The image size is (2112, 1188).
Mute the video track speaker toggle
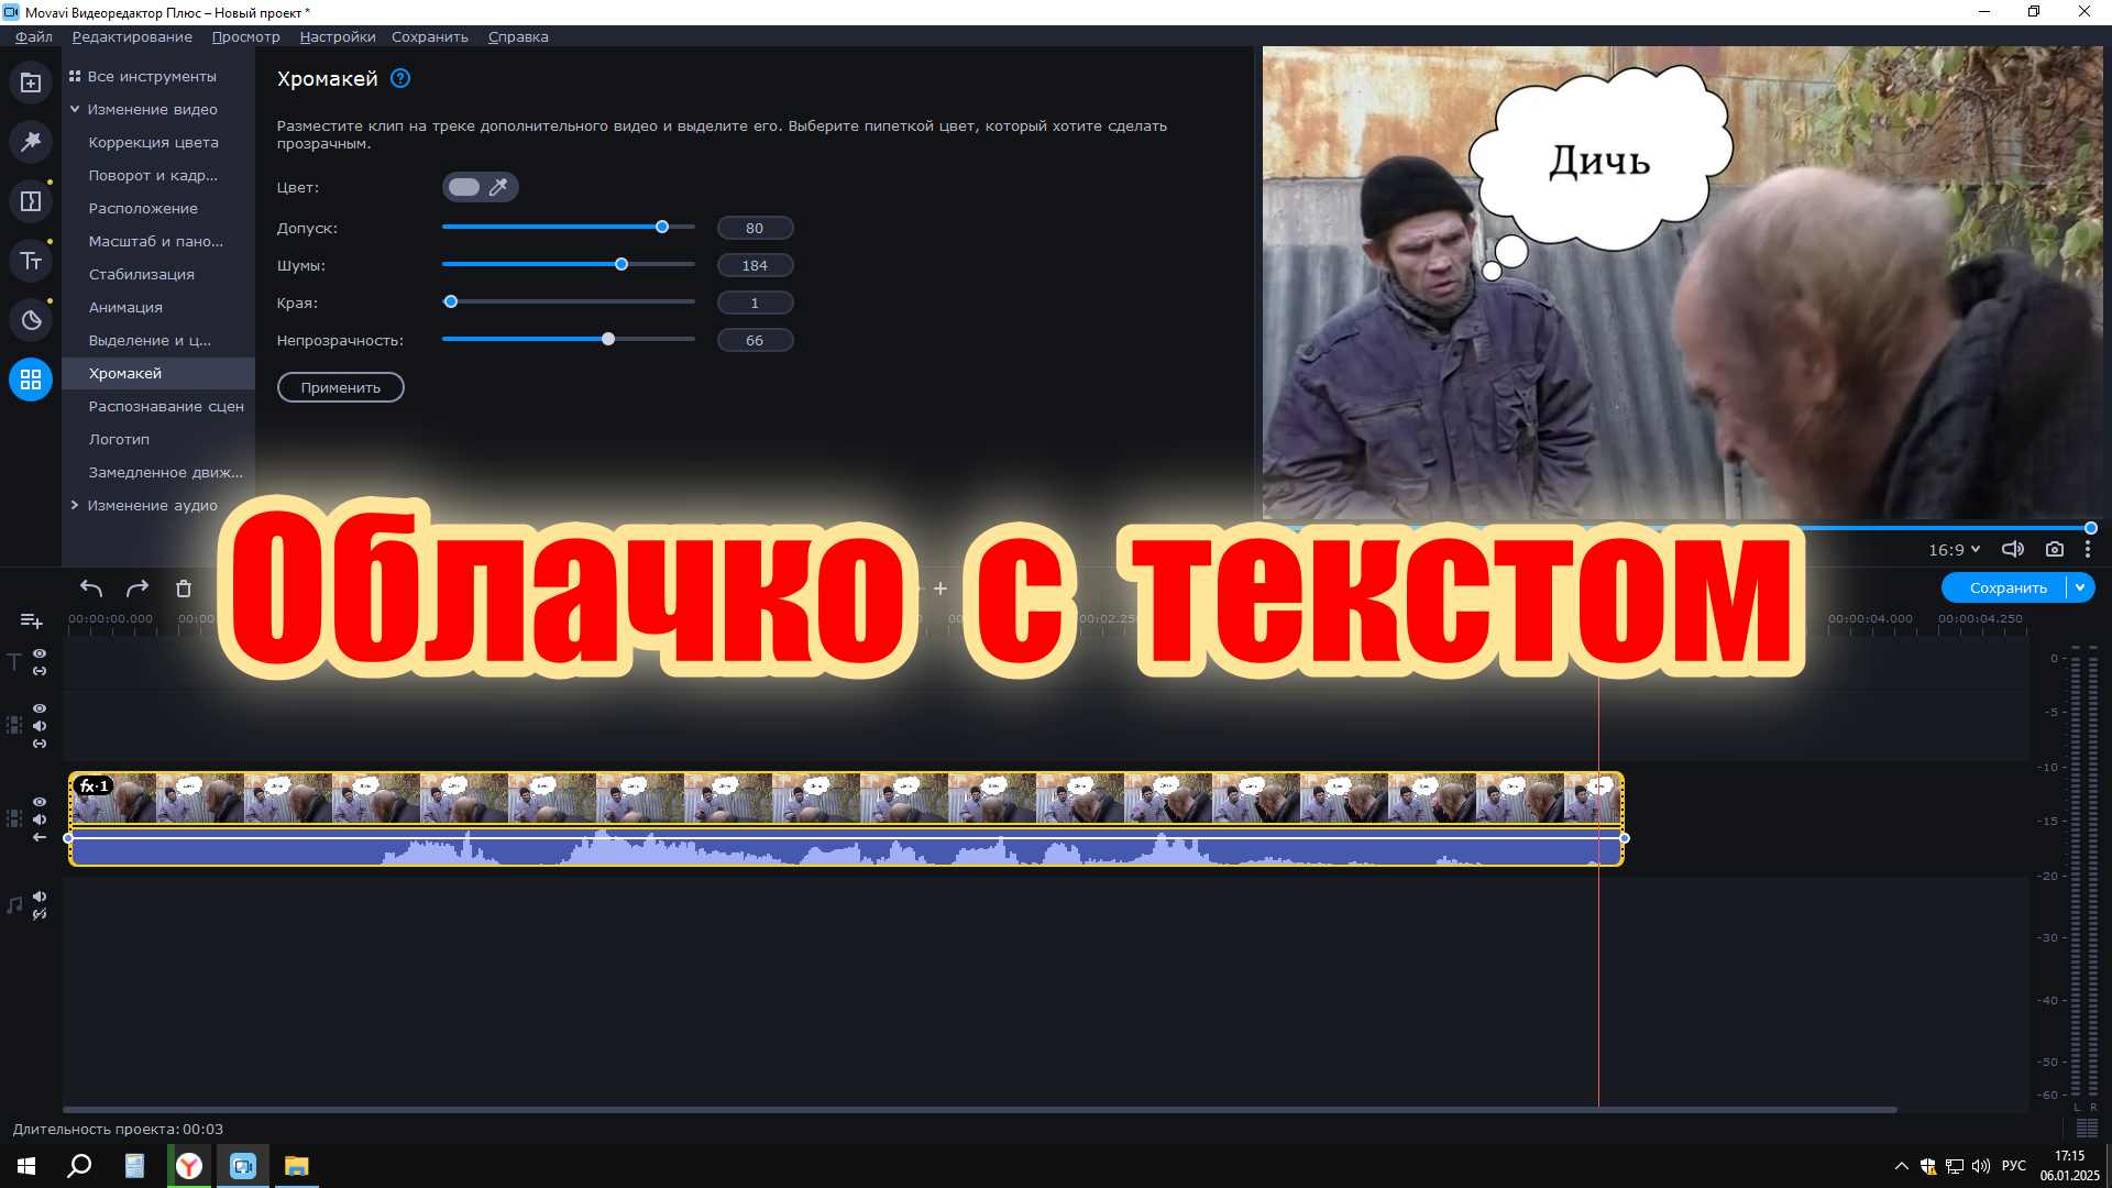click(40, 819)
